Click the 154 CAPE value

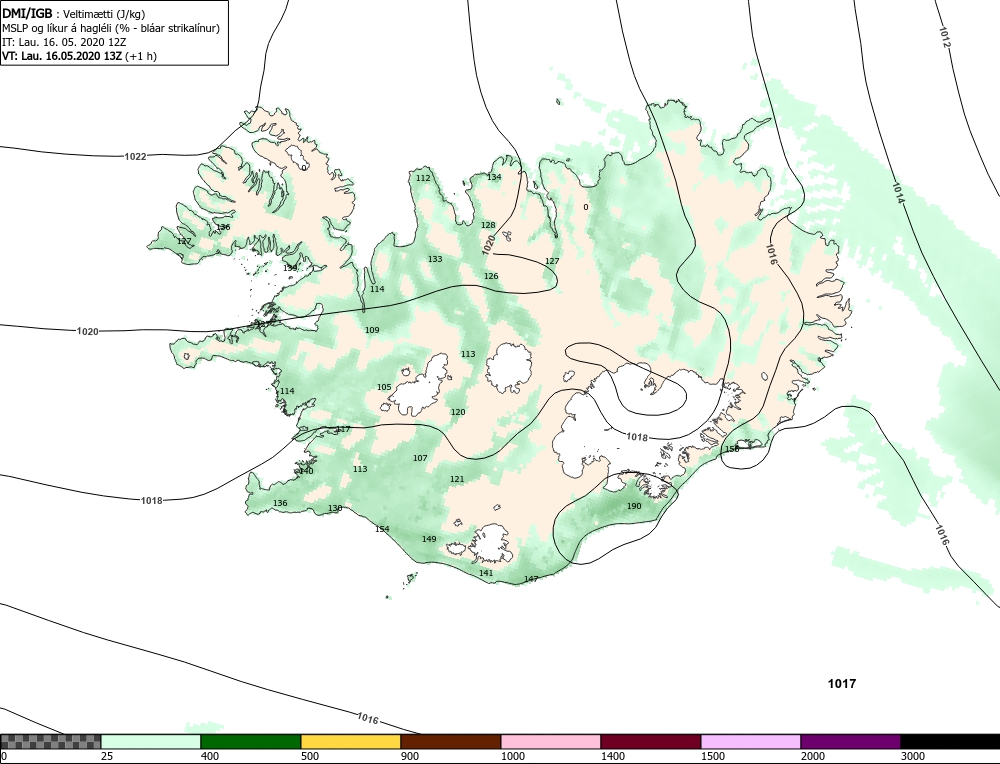click(382, 529)
